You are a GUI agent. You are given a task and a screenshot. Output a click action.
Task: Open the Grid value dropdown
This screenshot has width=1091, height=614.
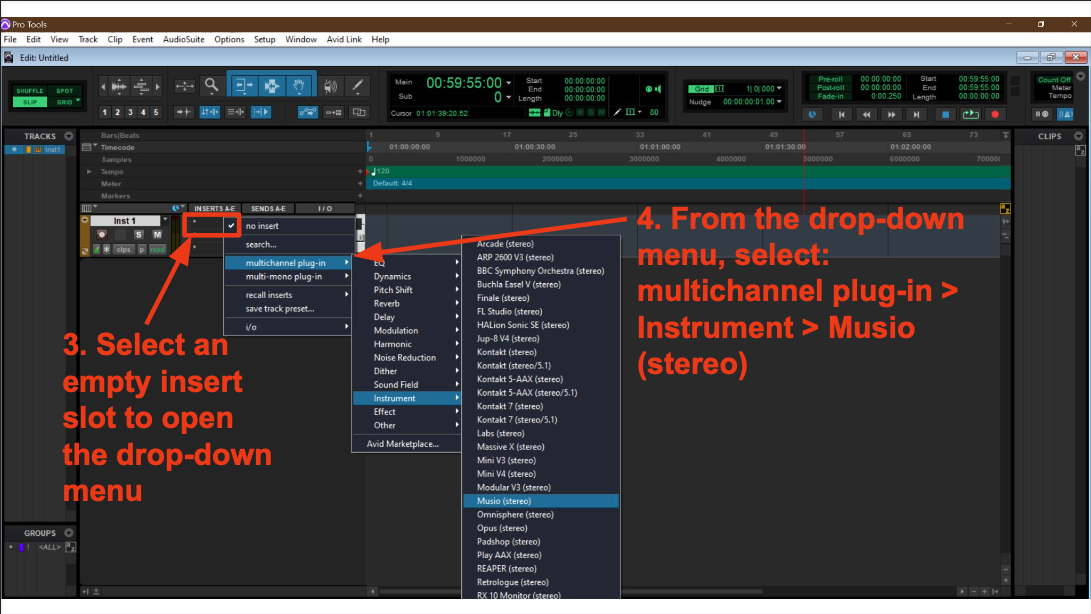(779, 89)
